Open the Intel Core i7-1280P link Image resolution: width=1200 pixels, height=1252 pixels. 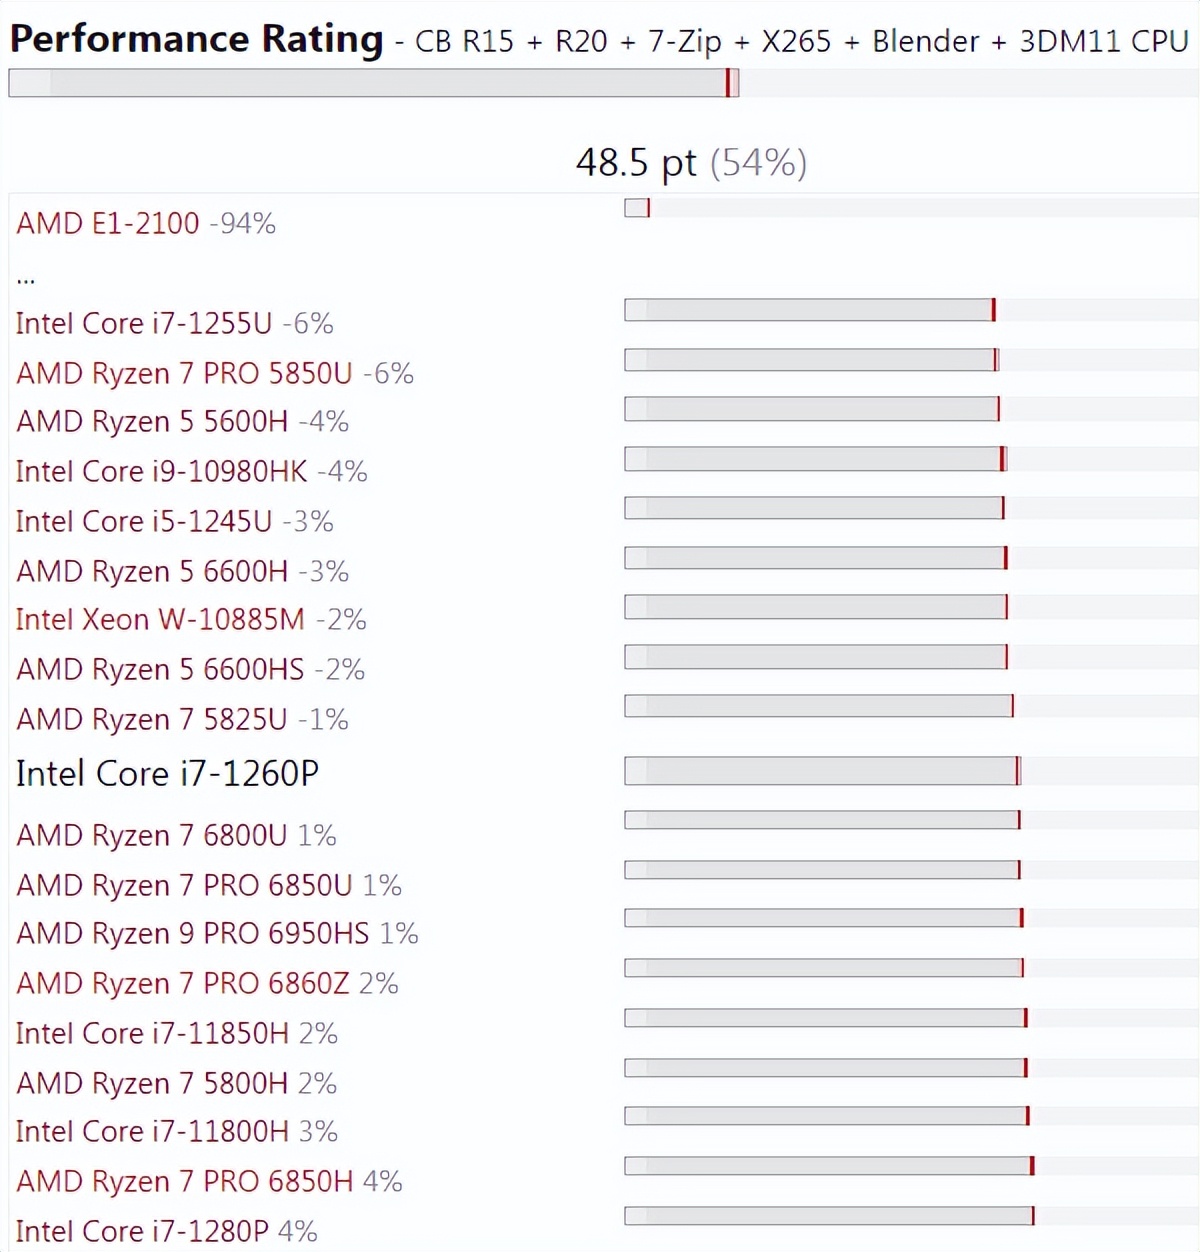tap(142, 1231)
